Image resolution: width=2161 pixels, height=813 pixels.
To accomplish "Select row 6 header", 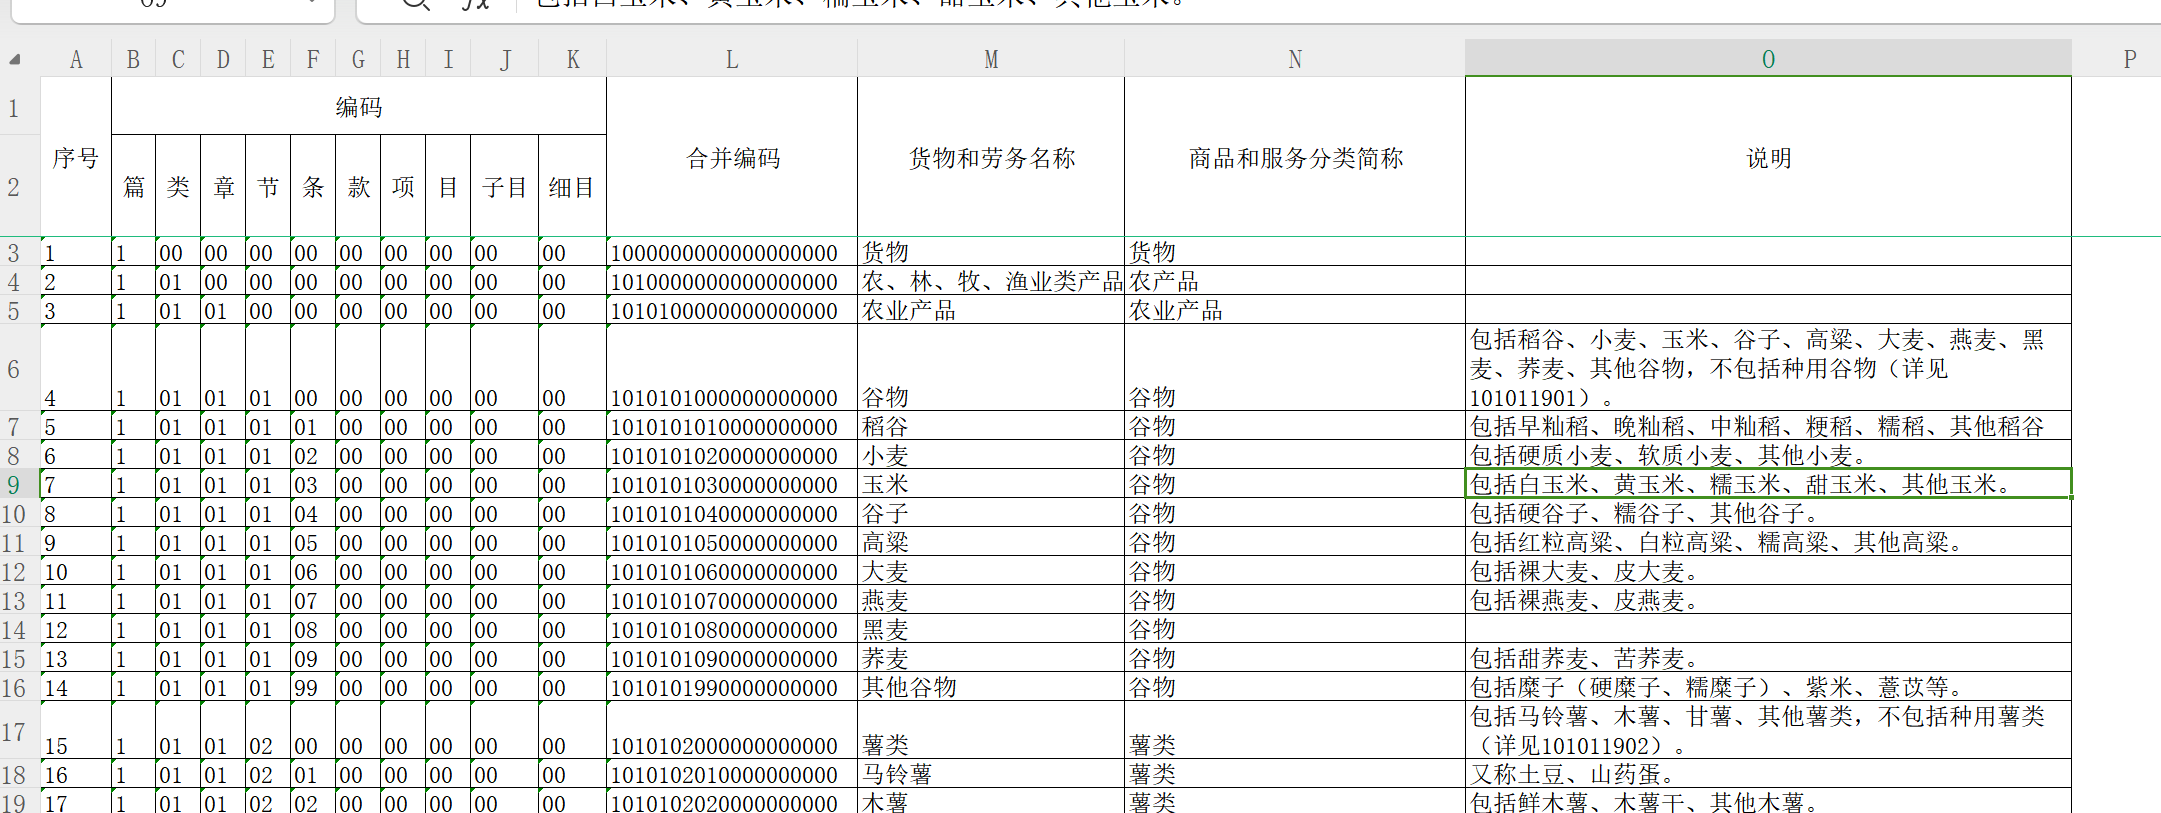I will pos(14,369).
